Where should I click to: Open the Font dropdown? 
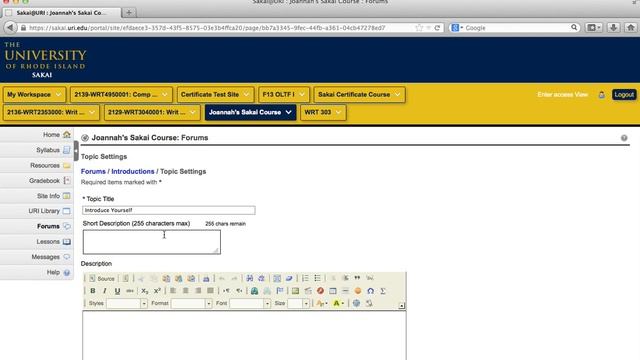point(250,303)
